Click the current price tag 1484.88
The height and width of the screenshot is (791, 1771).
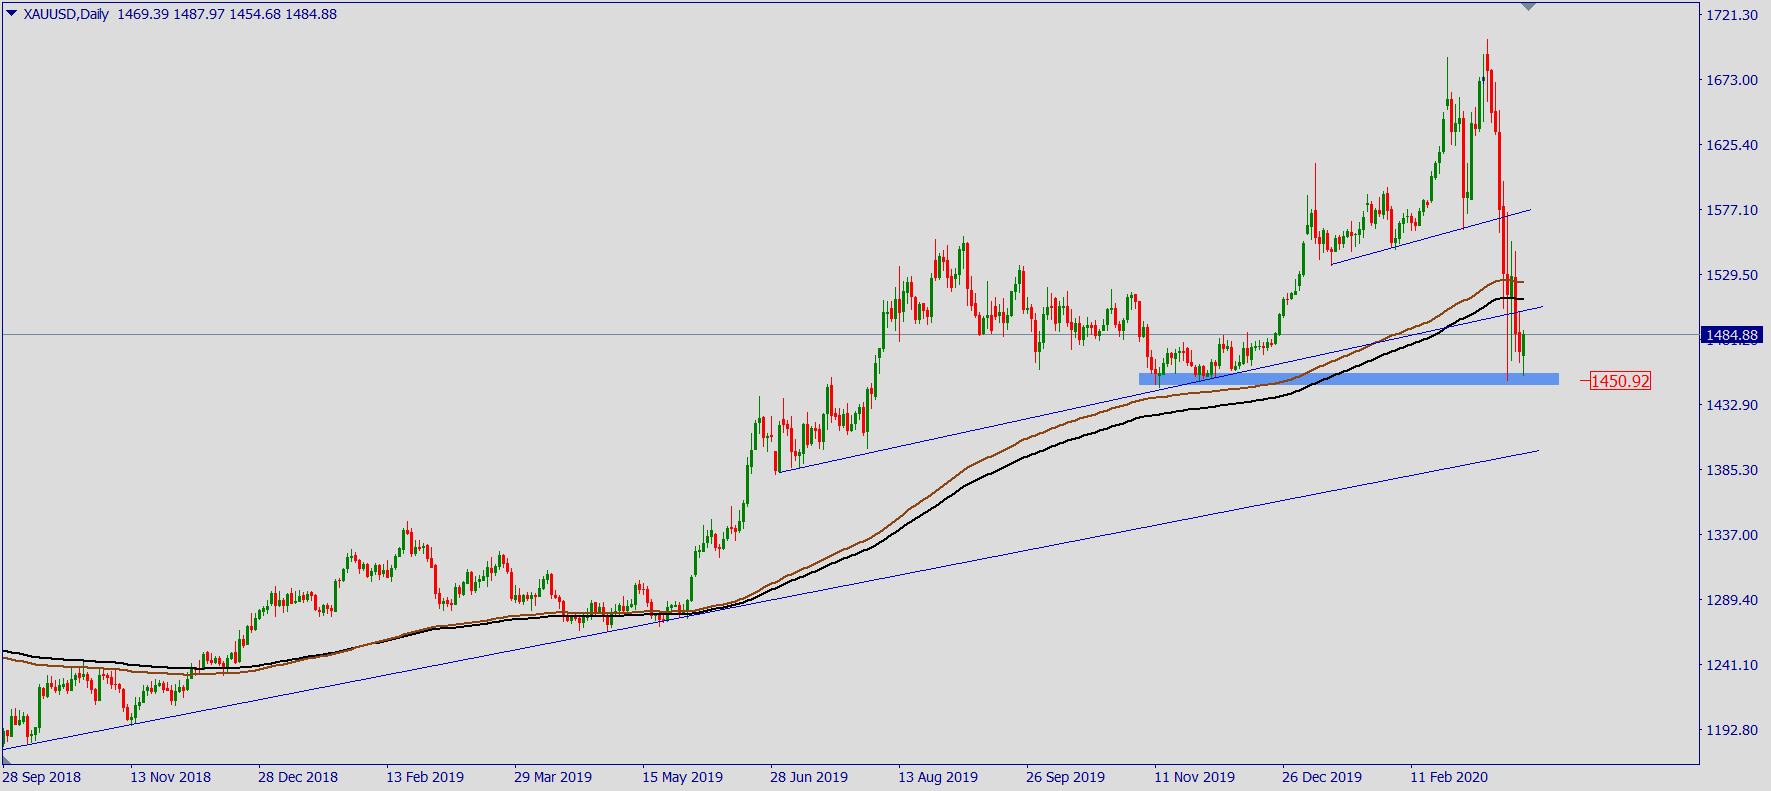point(1732,335)
